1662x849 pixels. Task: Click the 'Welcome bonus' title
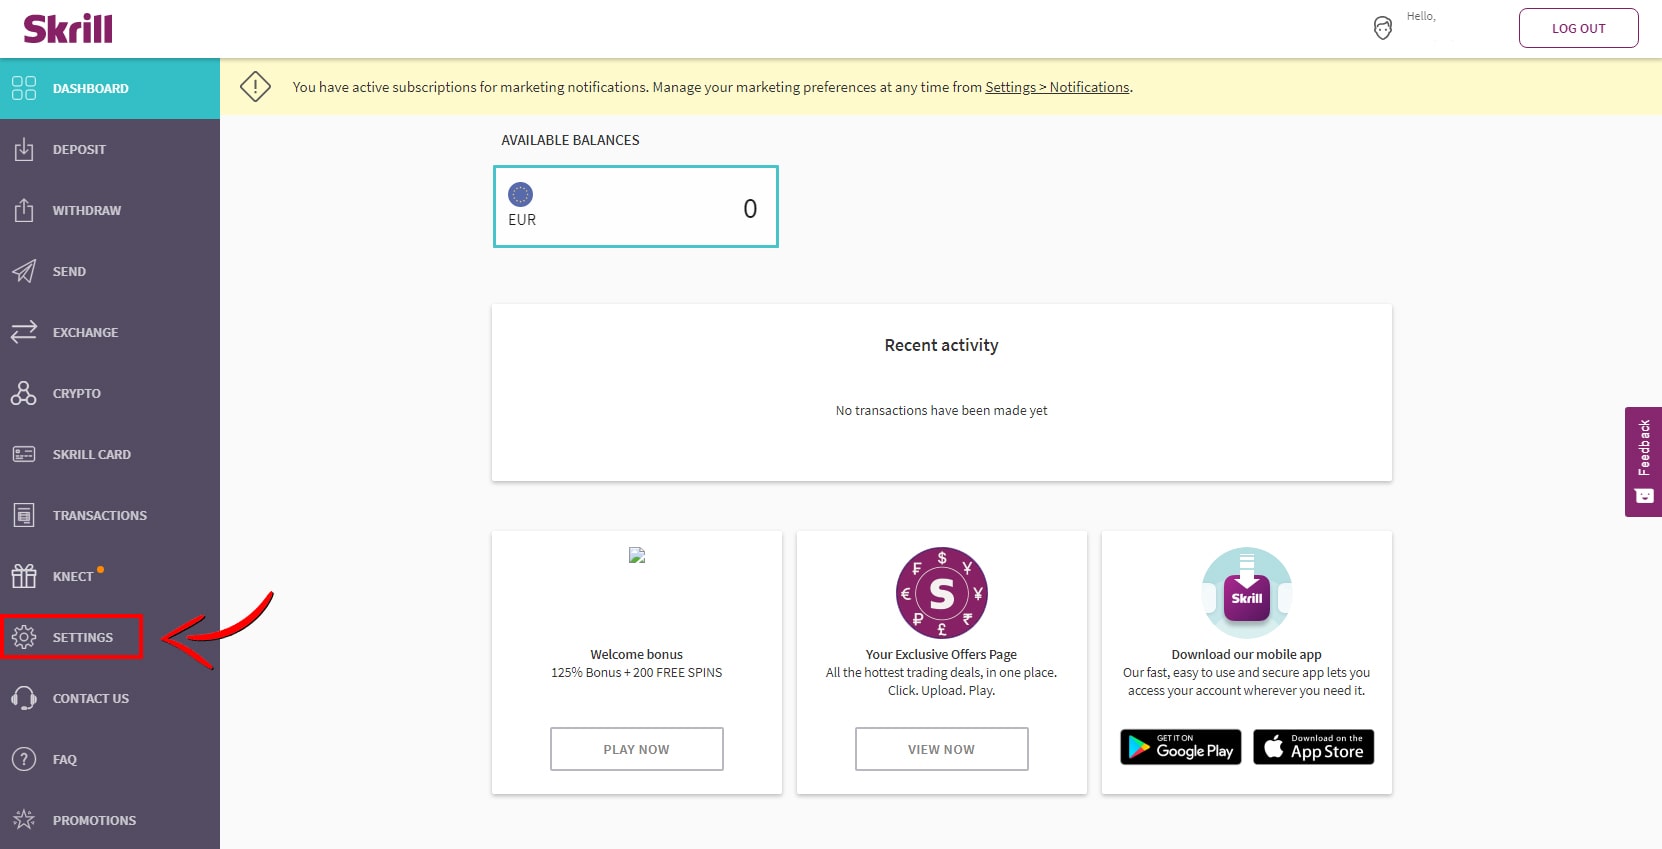pyautogui.click(x=637, y=654)
